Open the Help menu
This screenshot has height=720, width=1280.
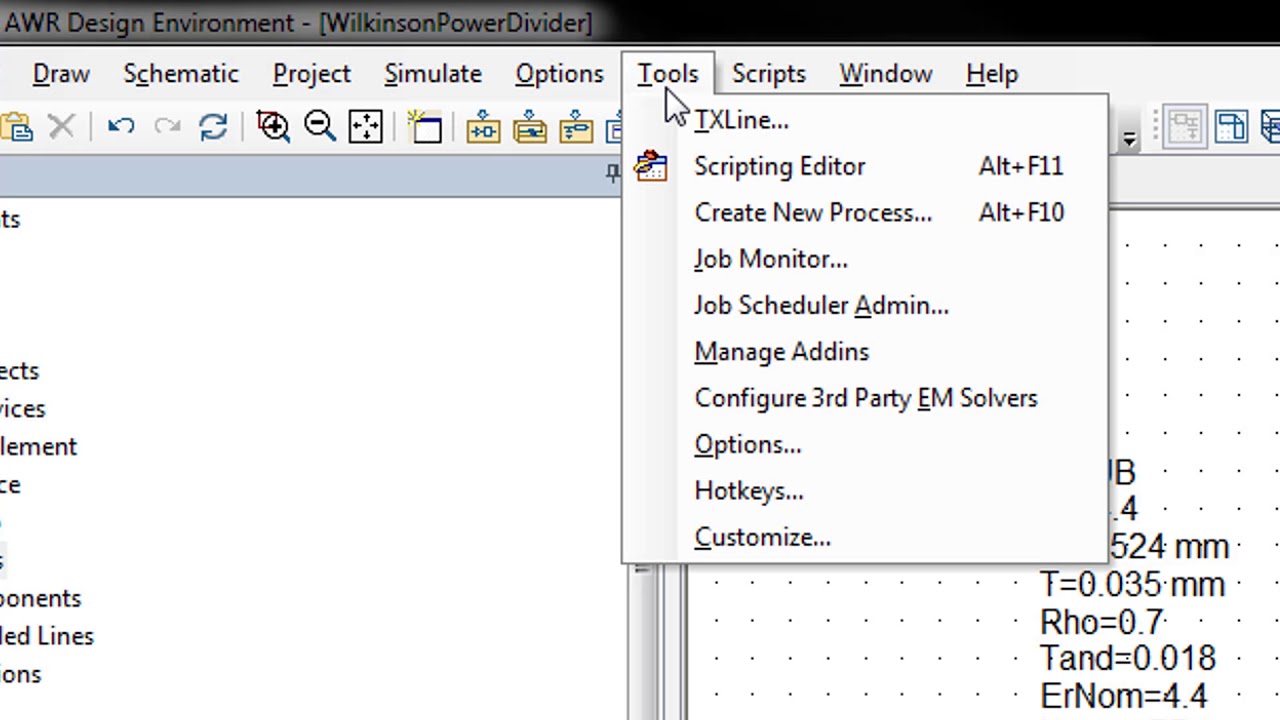992,74
